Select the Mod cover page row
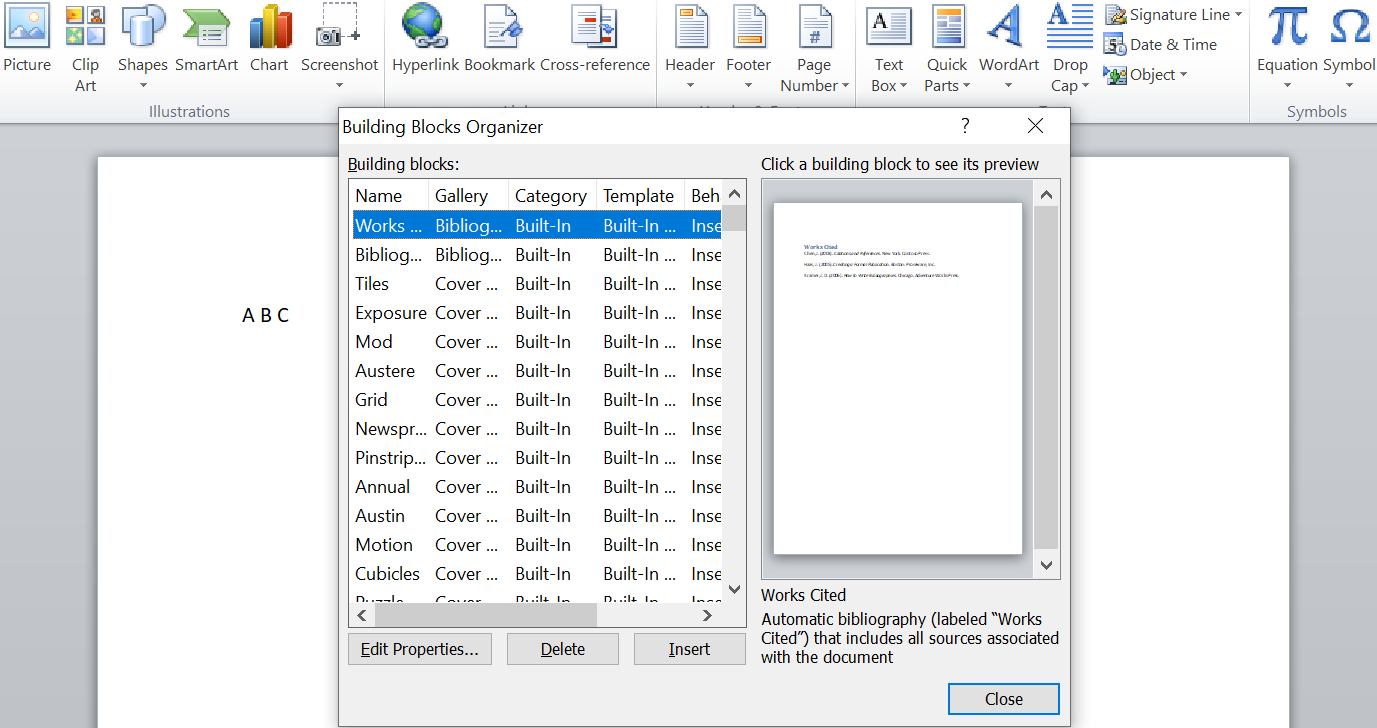 click(x=537, y=342)
